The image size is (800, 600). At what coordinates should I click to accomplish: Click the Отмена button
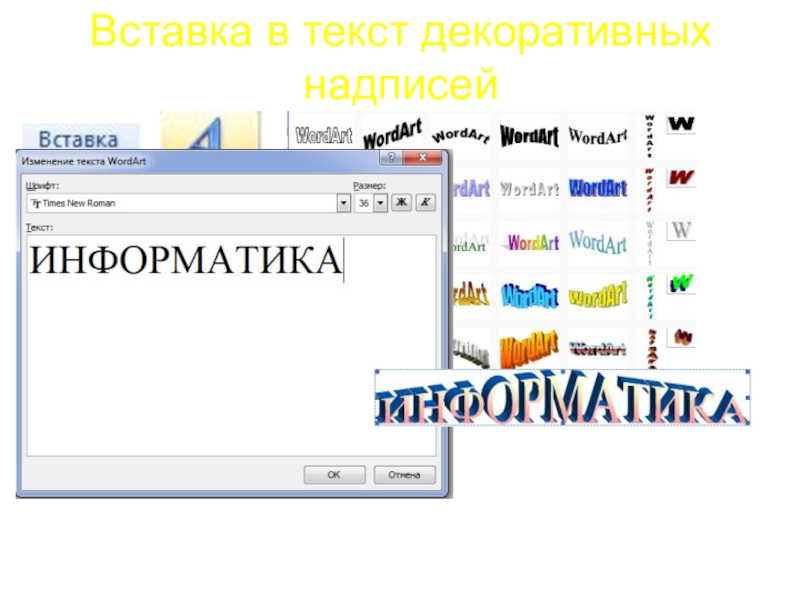click(x=404, y=474)
